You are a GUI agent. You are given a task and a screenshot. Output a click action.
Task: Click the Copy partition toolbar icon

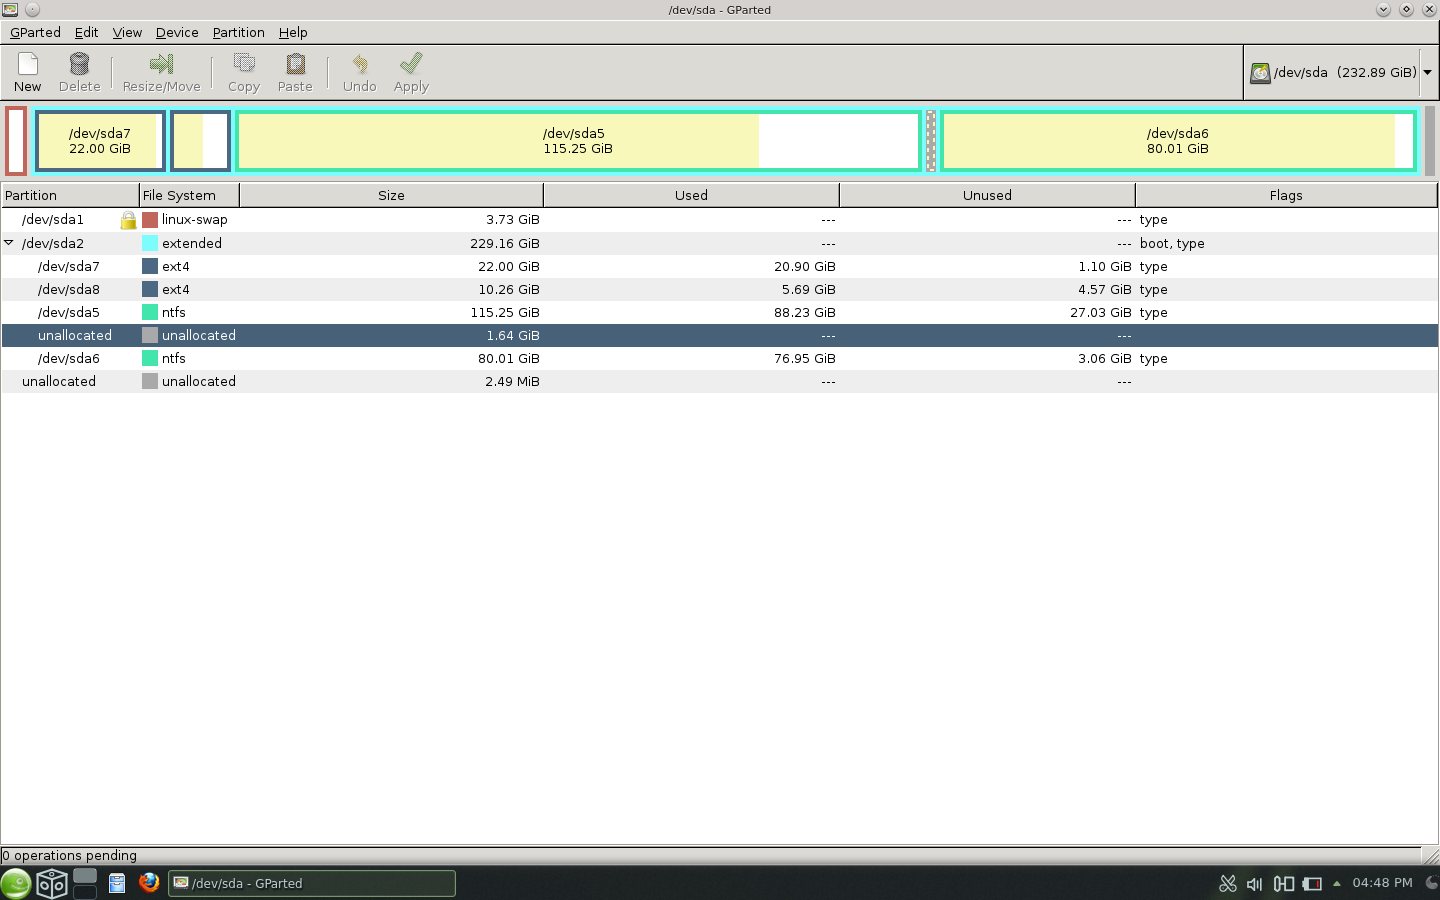(x=243, y=65)
